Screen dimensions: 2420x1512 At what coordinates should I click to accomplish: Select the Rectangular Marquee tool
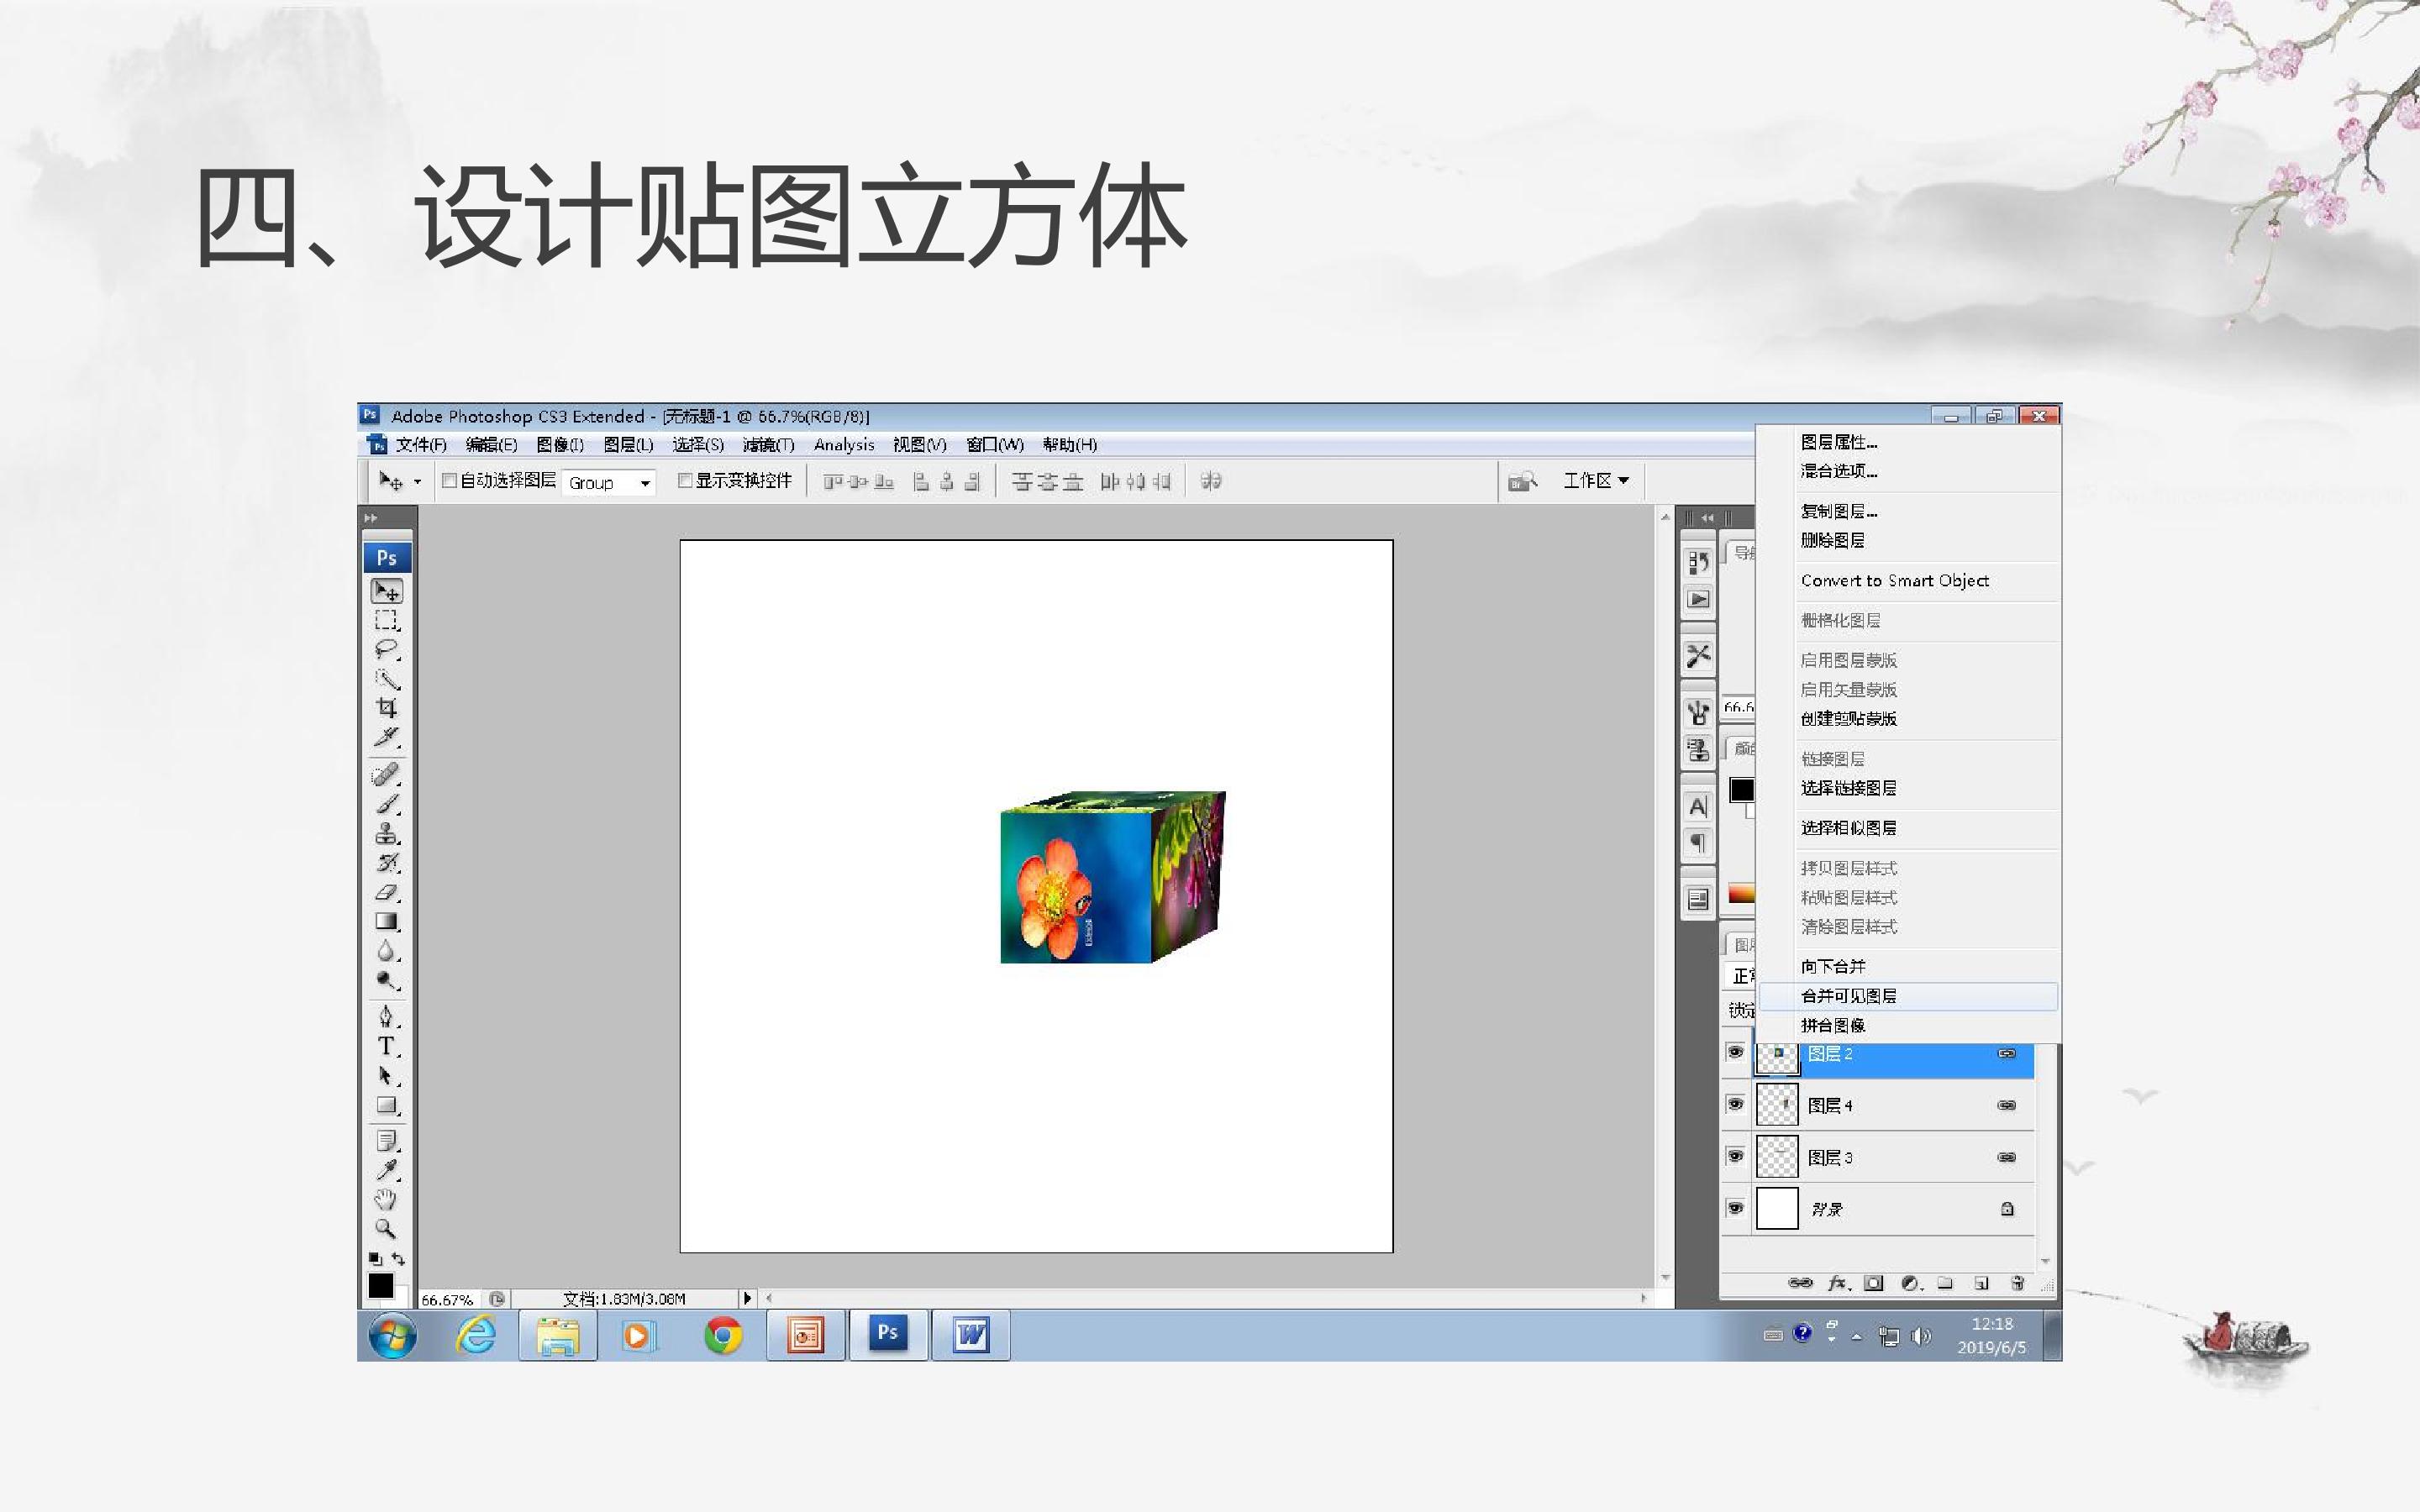point(387,620)
